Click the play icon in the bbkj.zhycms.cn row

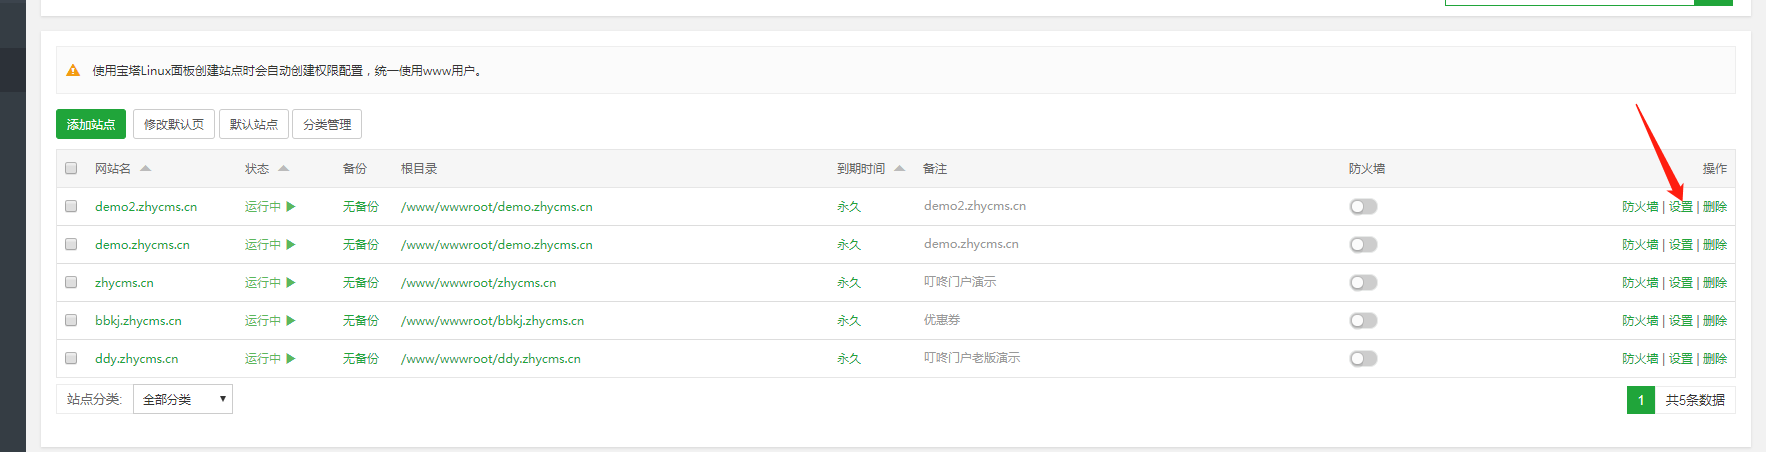(291, 321)
